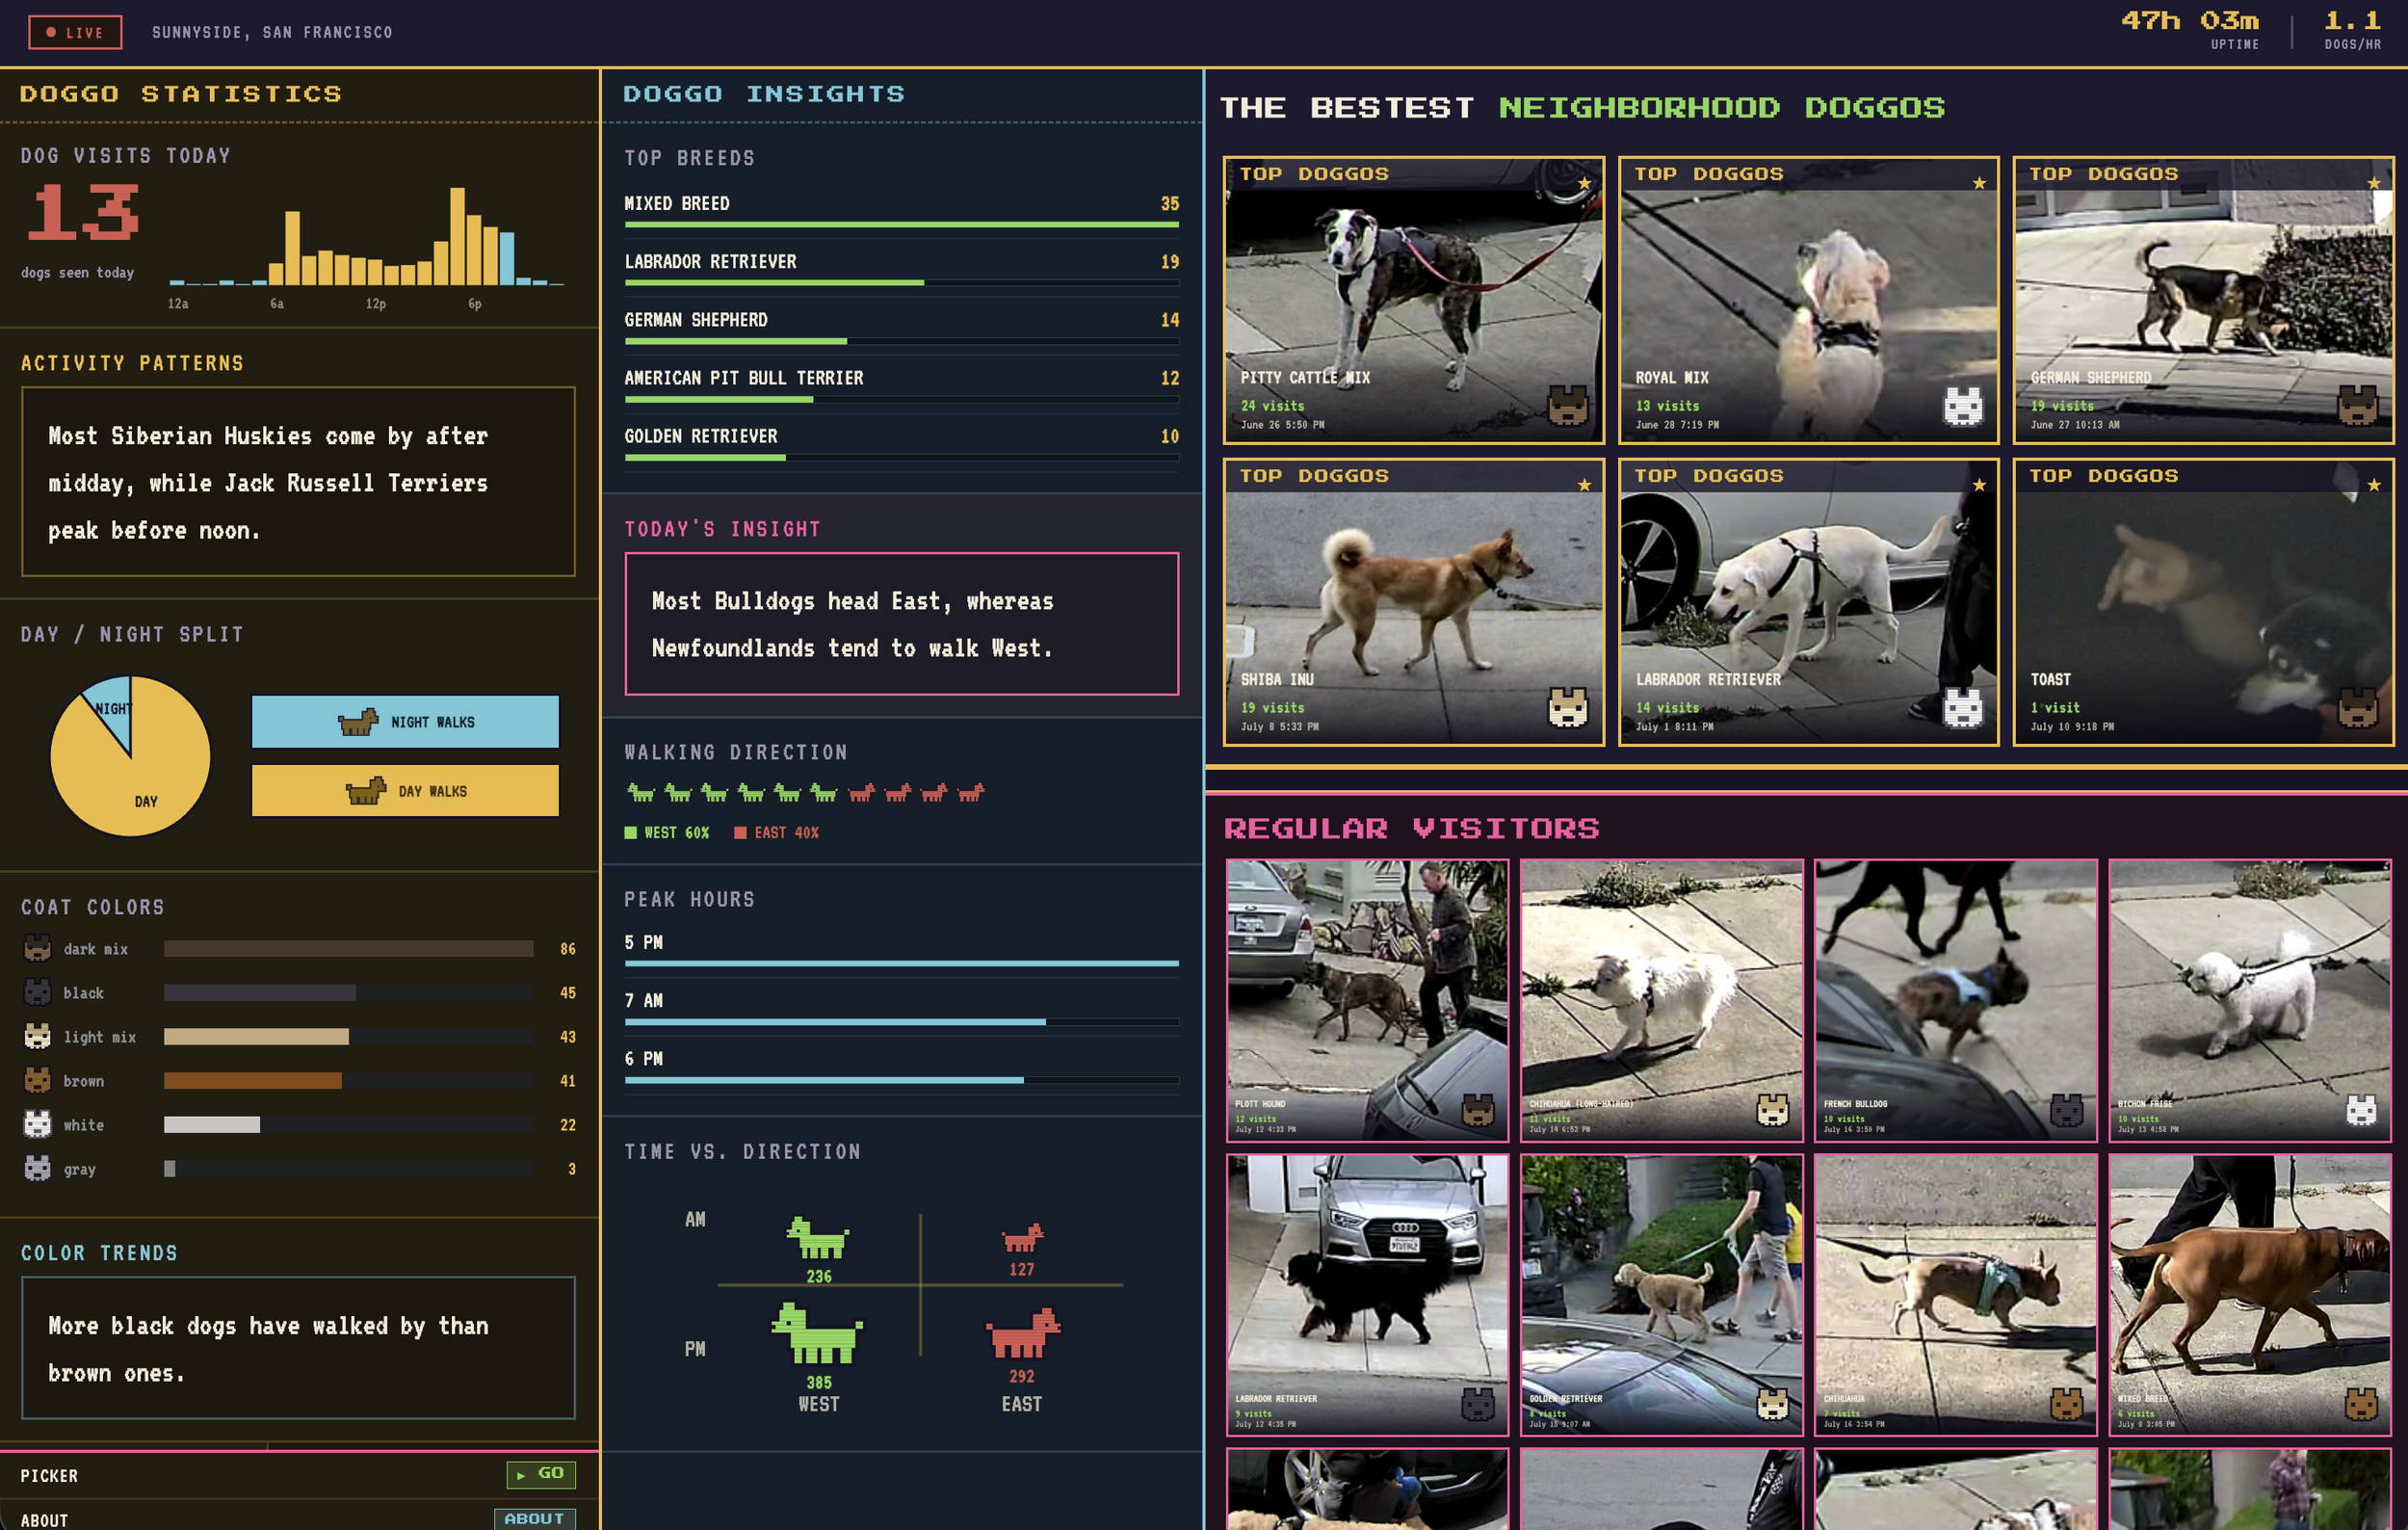2408x1530 pixels.
Task: Click the Today's Insight text about Bulldogs
Action: click(x=853, y=624)
